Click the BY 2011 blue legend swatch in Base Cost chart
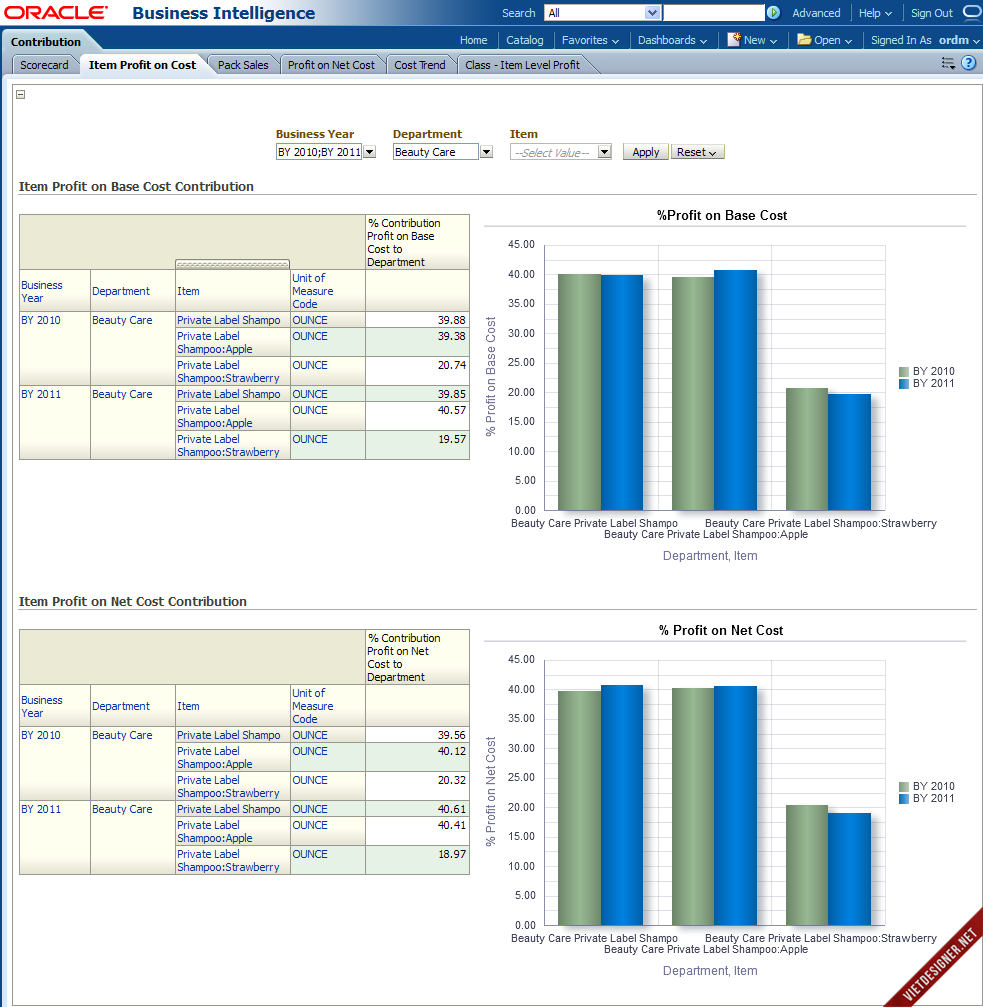The height and width of the screenshot is (1007, 983). (904, 384)
